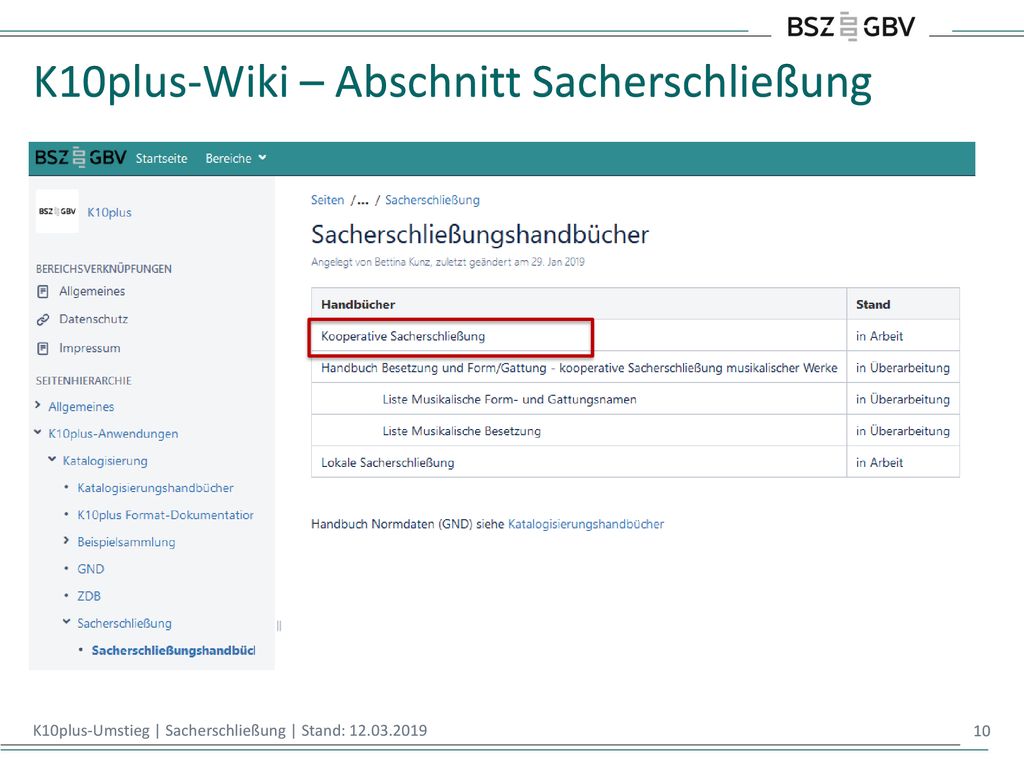Open K10plus Format-Dokumentation in the tree
Screen dimensions: 1024x768
pos(165,515)
